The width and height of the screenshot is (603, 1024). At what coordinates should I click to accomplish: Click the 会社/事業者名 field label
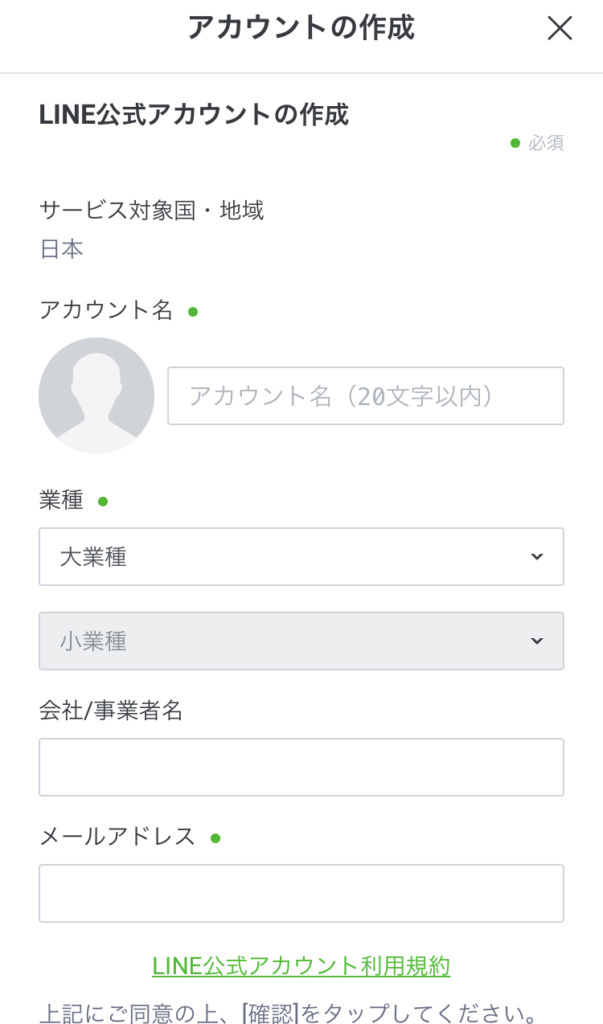click(110, 711)
